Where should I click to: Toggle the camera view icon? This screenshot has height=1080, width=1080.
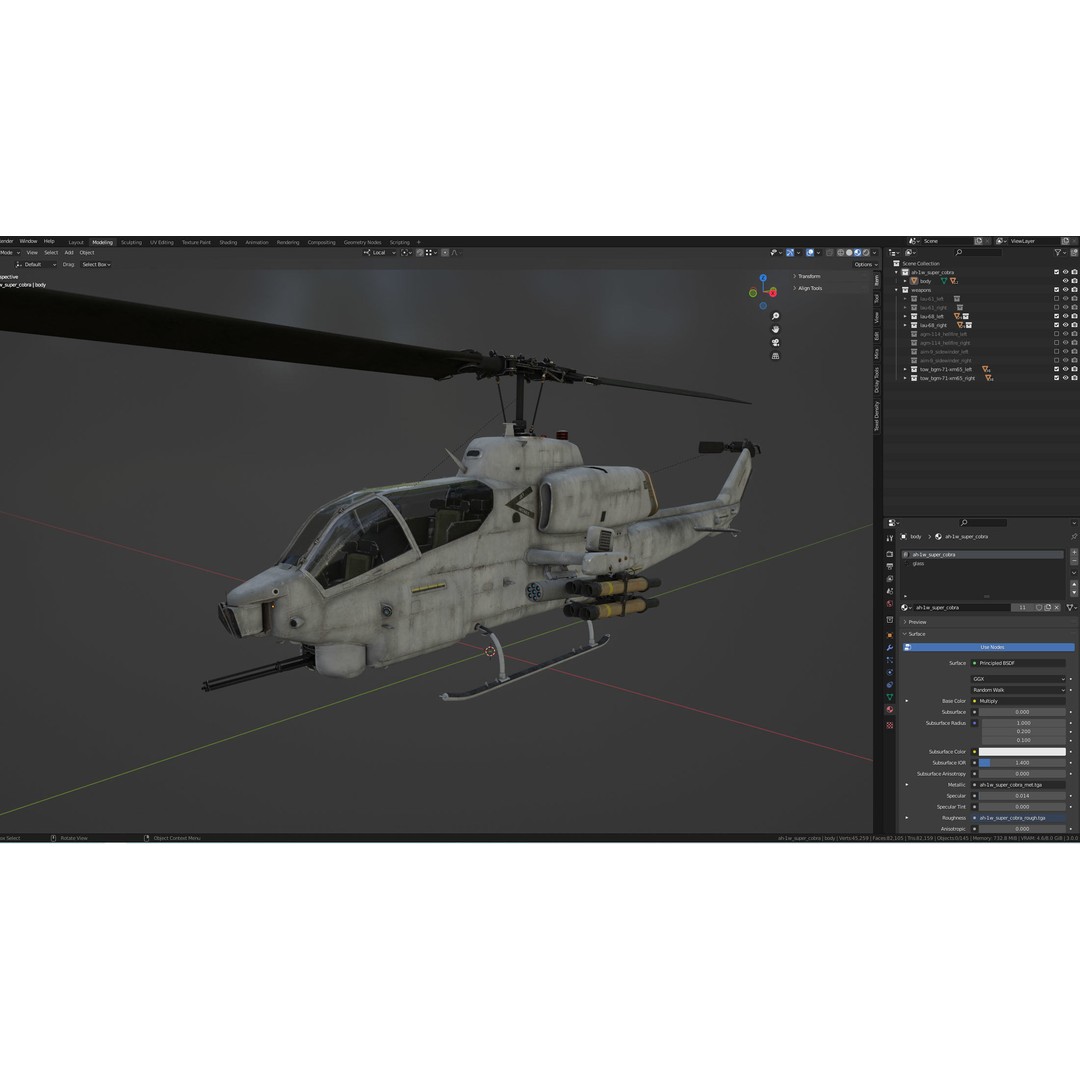(x=775, y=342)
